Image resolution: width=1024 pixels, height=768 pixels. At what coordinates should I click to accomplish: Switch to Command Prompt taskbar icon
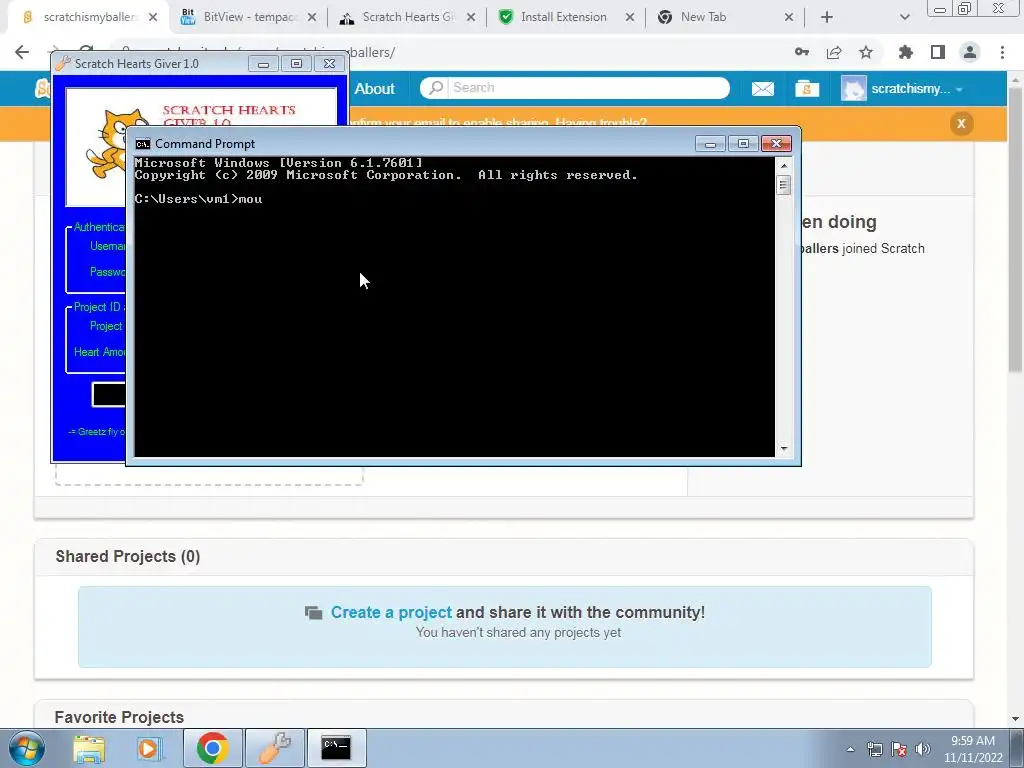(336, 748)
